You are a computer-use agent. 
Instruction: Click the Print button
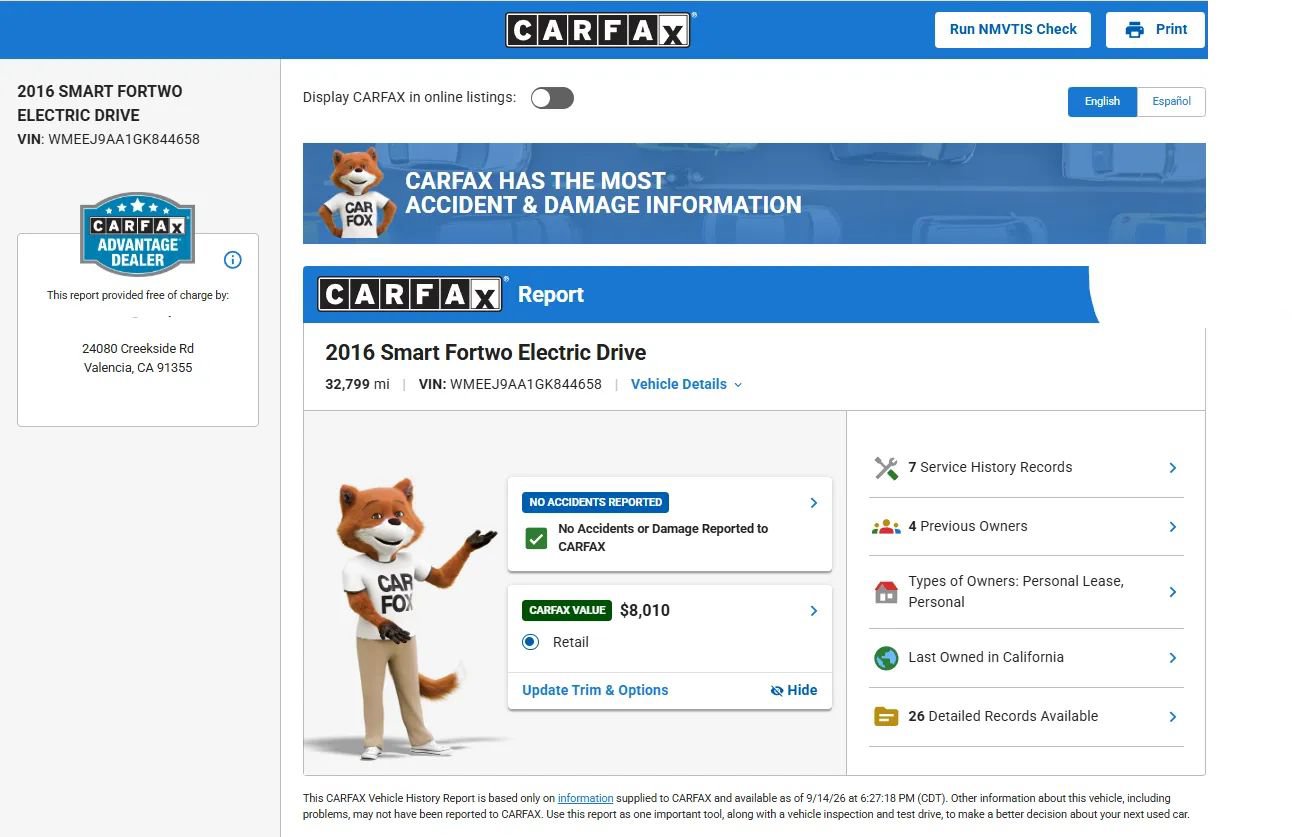[1156, 30]
